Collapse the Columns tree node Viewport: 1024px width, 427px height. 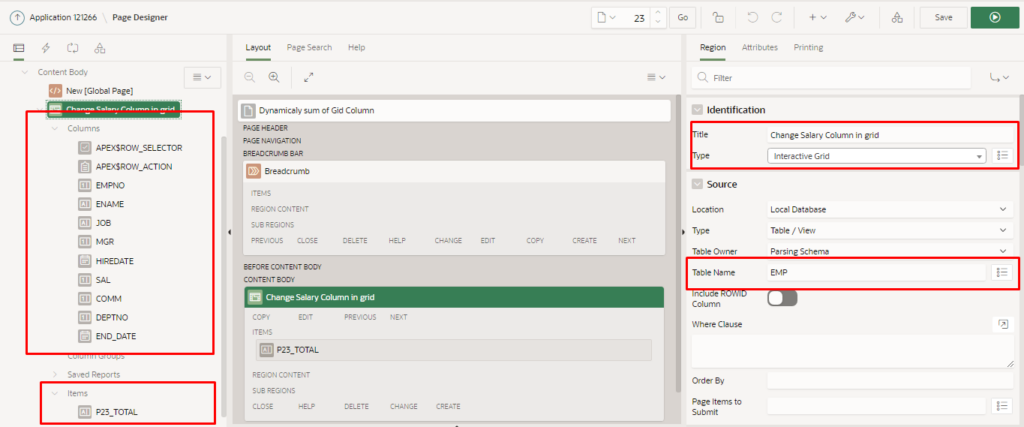(x=55, y=129)
